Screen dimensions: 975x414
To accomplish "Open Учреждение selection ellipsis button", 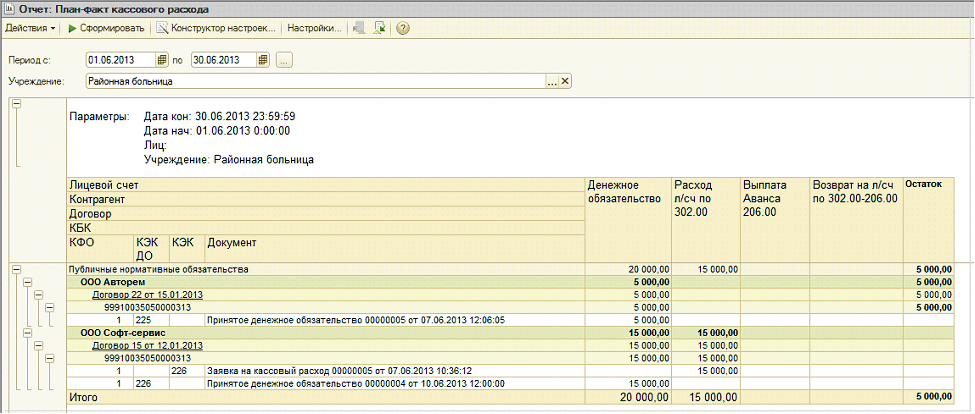I will pos(552,81).
